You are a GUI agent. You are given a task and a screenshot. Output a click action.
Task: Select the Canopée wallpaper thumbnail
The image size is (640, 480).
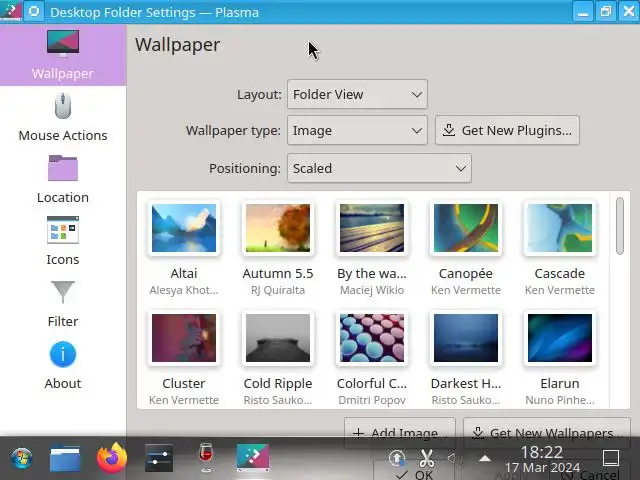click(x=466, y=228)
